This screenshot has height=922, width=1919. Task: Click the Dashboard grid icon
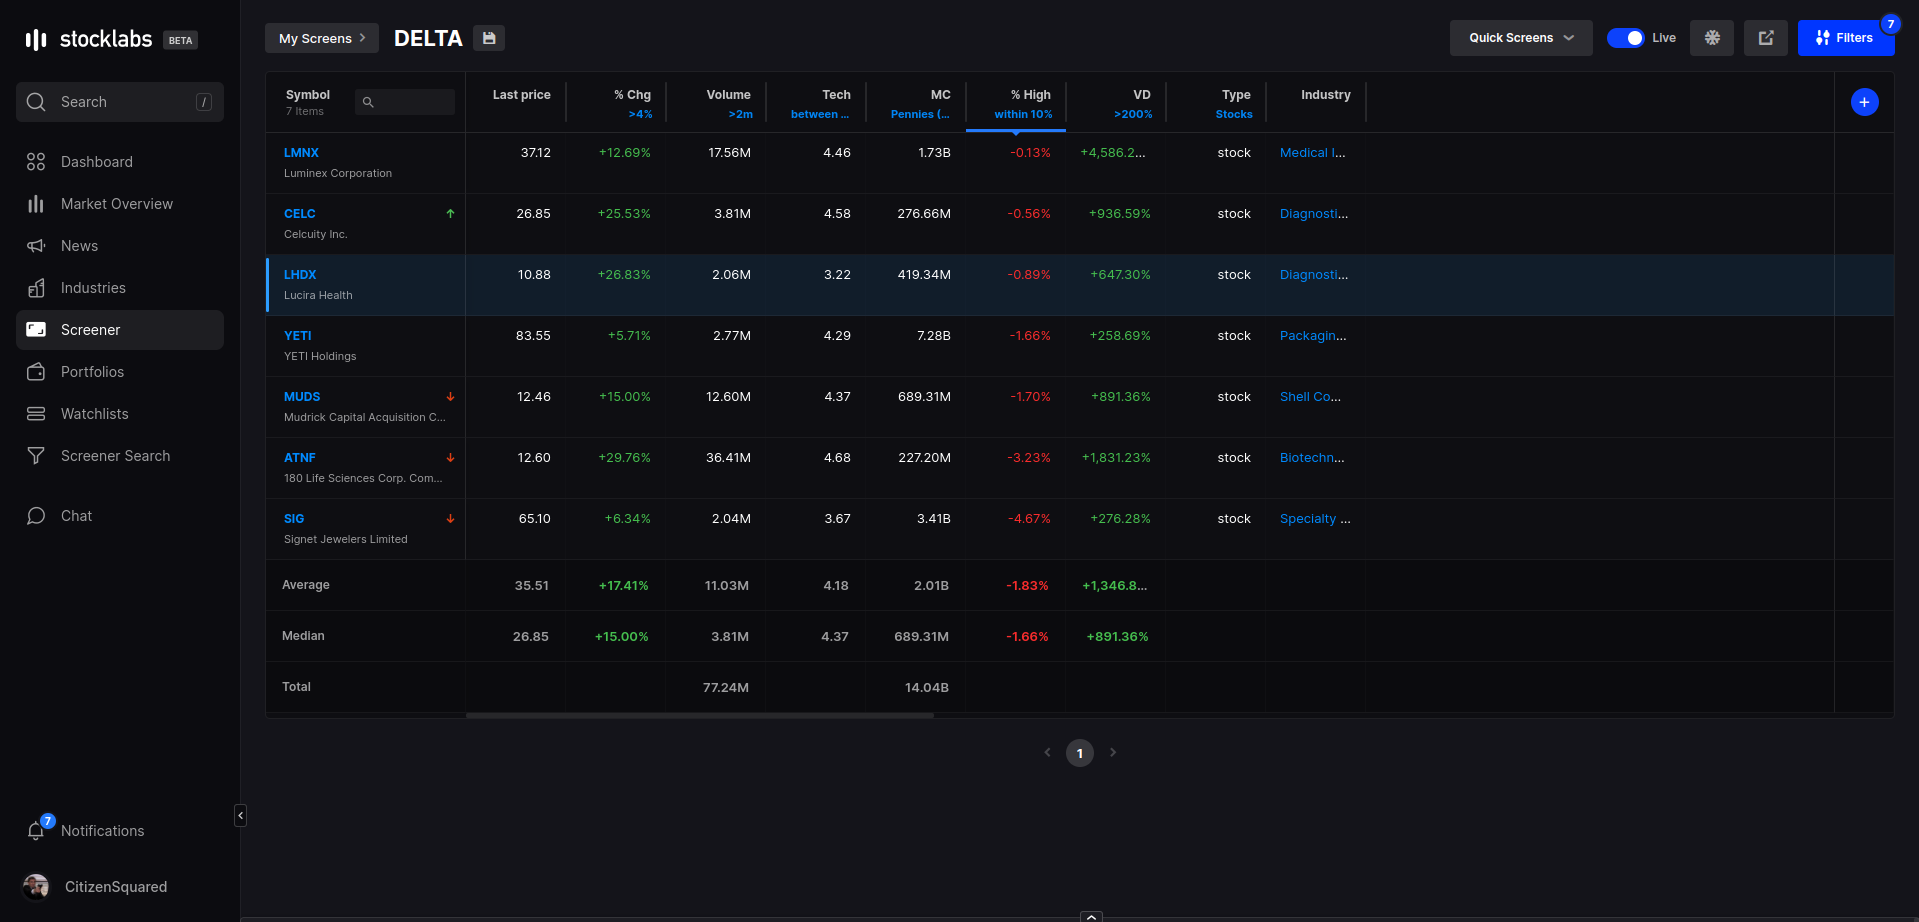pos(36,162)
